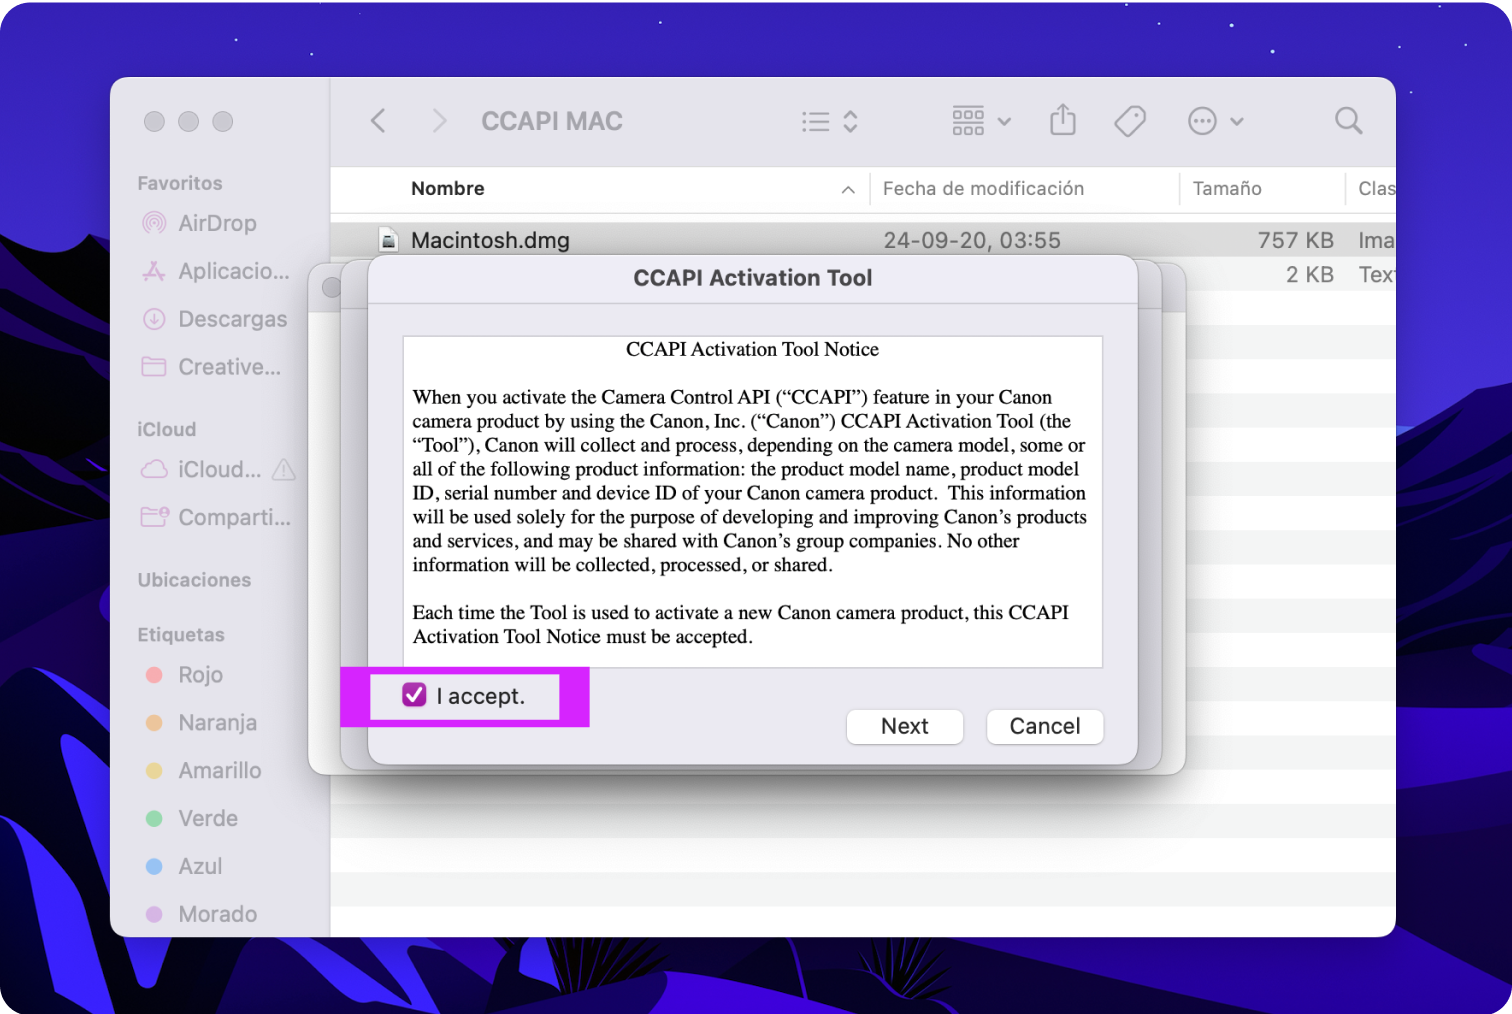Click the Favoritos sidebar heading
Image resolution: width=1512 pixels, height=1014 pixels.
[180, 183]
